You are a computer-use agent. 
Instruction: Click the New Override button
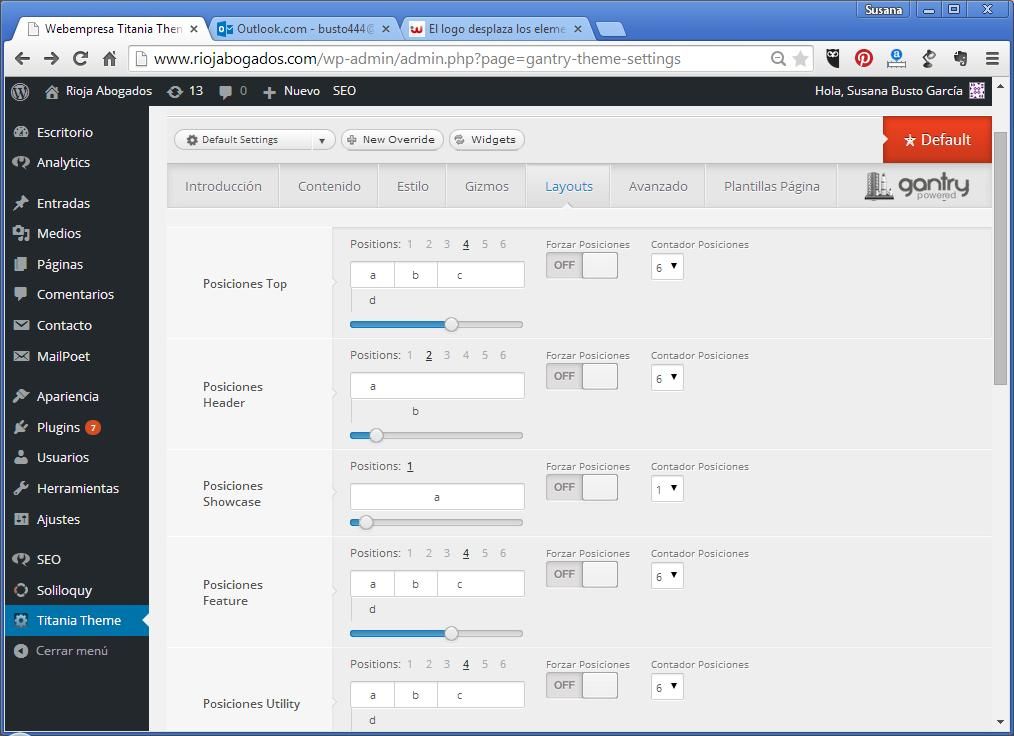(x=392, y=140)
